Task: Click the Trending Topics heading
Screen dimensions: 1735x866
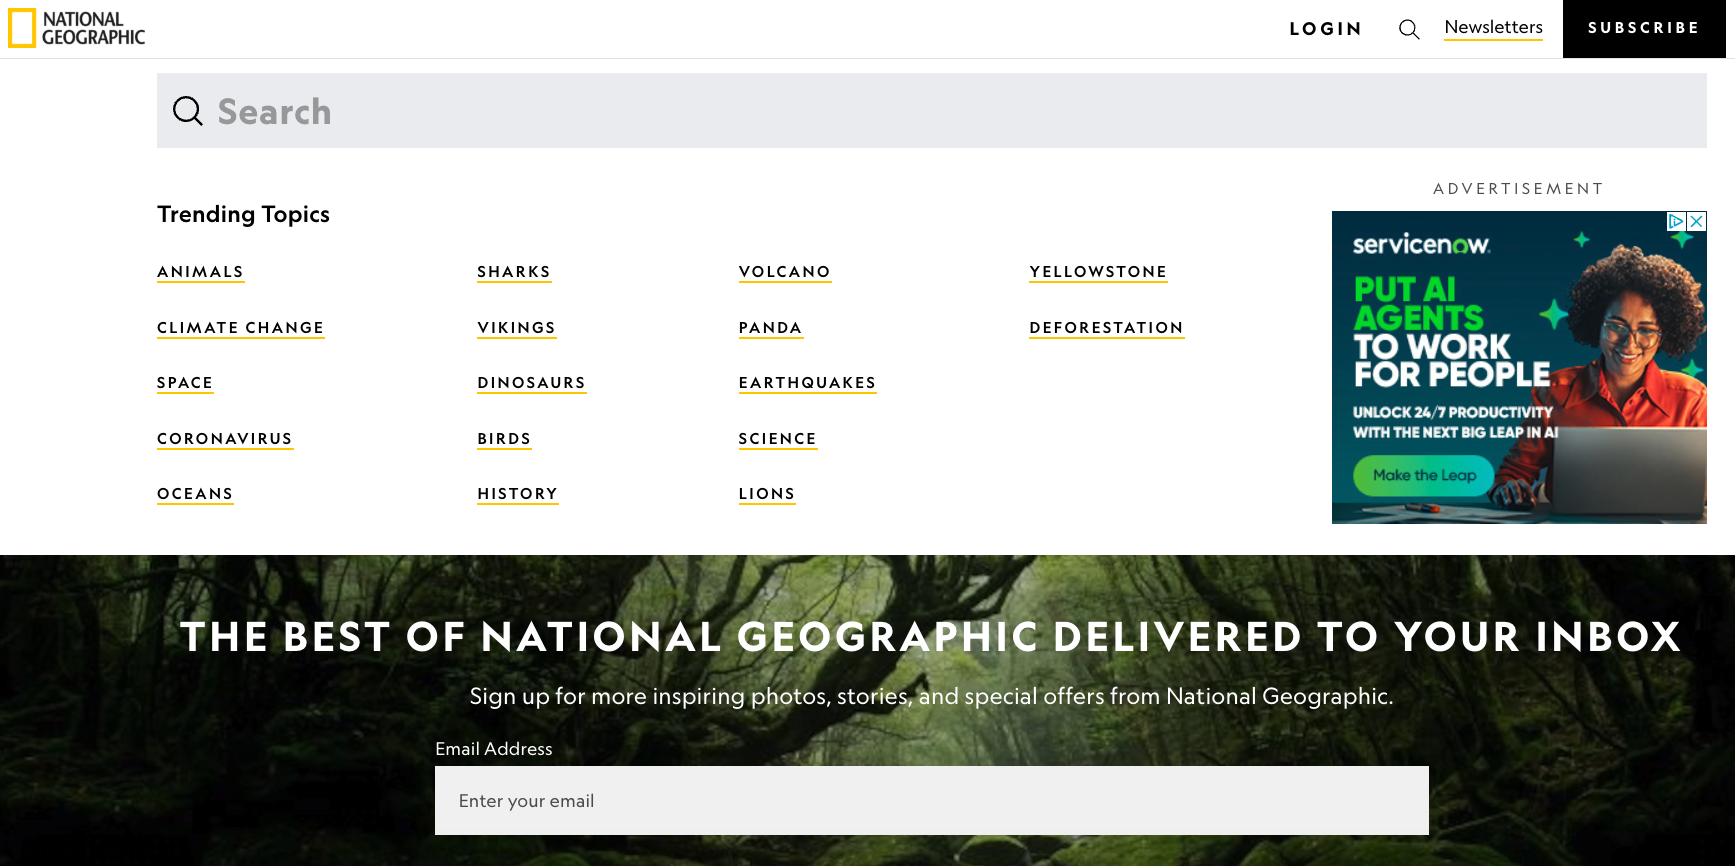Action: [x=244, y=214]
